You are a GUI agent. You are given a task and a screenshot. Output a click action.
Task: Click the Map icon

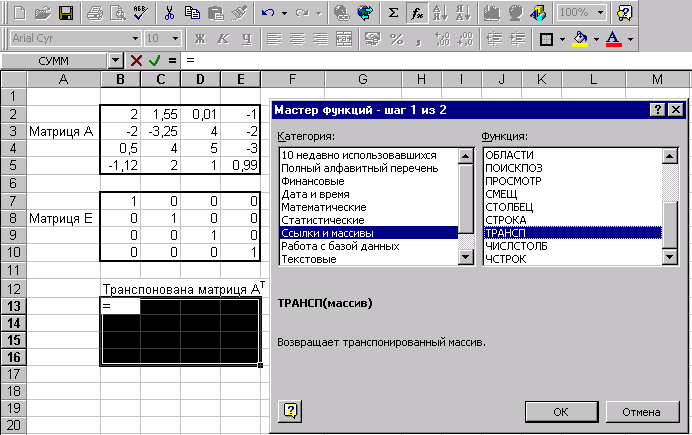coord(515,13)
